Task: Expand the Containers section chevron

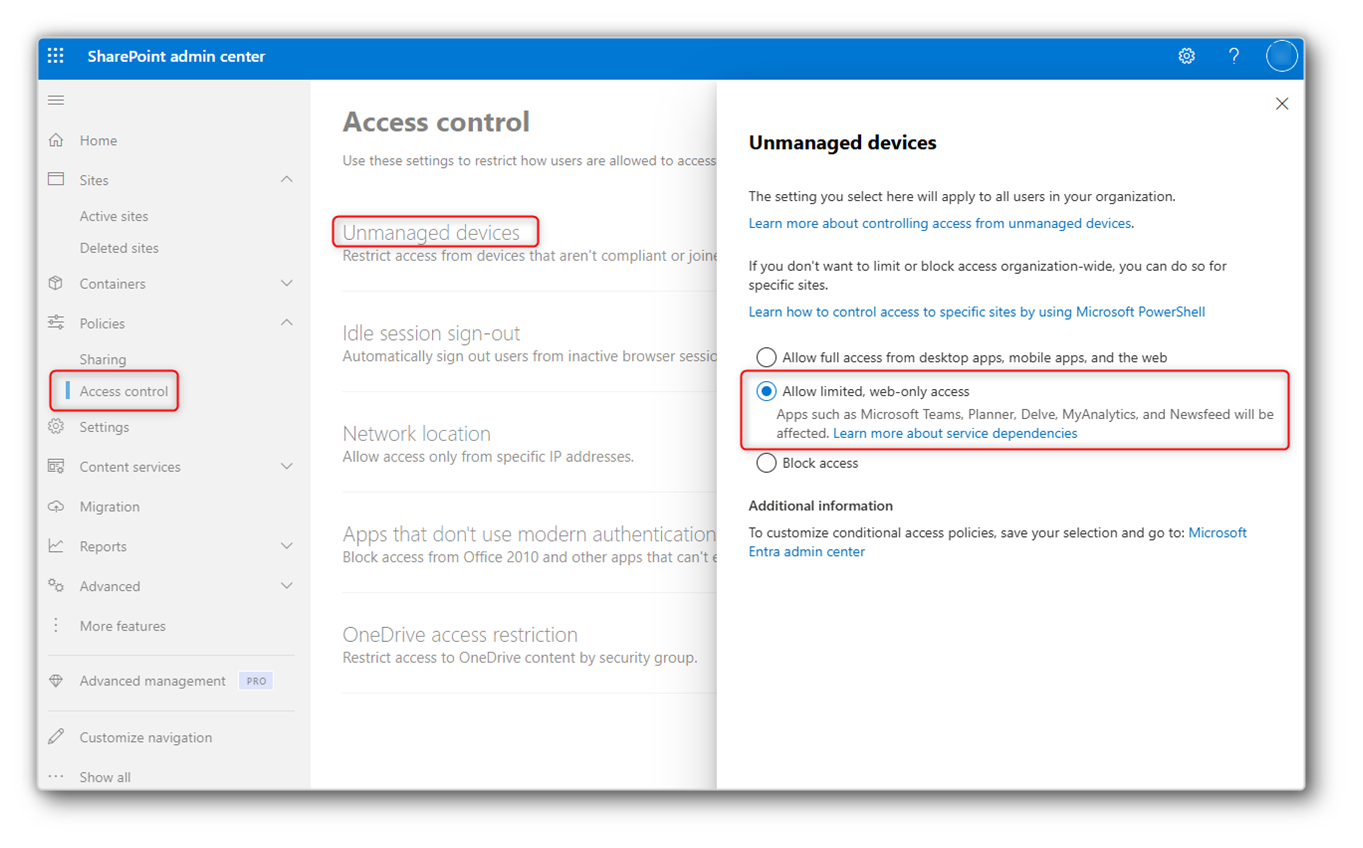Action: 287,284
